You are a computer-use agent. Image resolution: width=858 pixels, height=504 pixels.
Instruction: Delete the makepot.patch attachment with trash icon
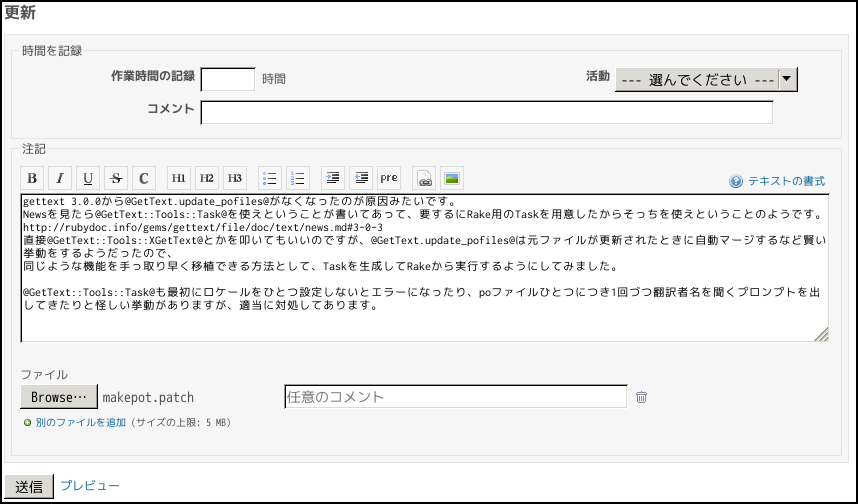642,397
